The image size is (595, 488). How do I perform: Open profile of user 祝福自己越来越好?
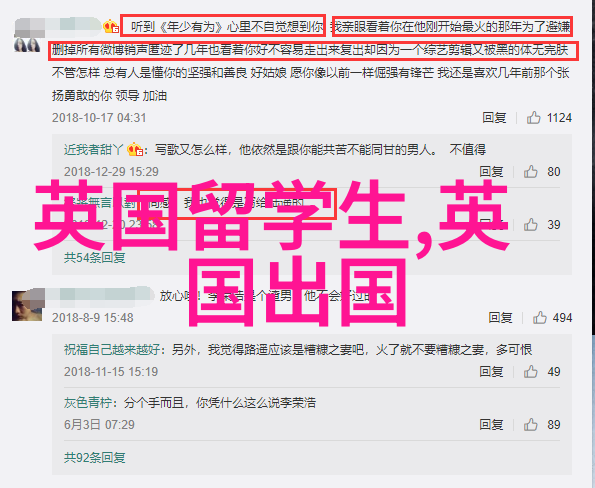tap(112, 349)
